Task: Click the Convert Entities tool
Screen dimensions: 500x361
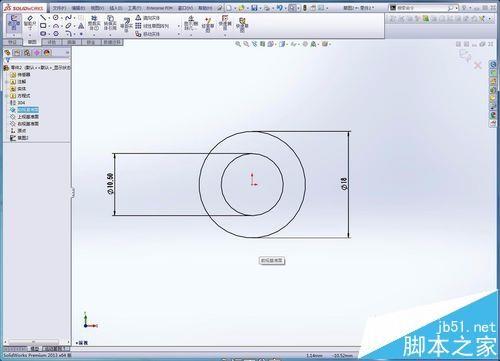Action: [110, 23]
